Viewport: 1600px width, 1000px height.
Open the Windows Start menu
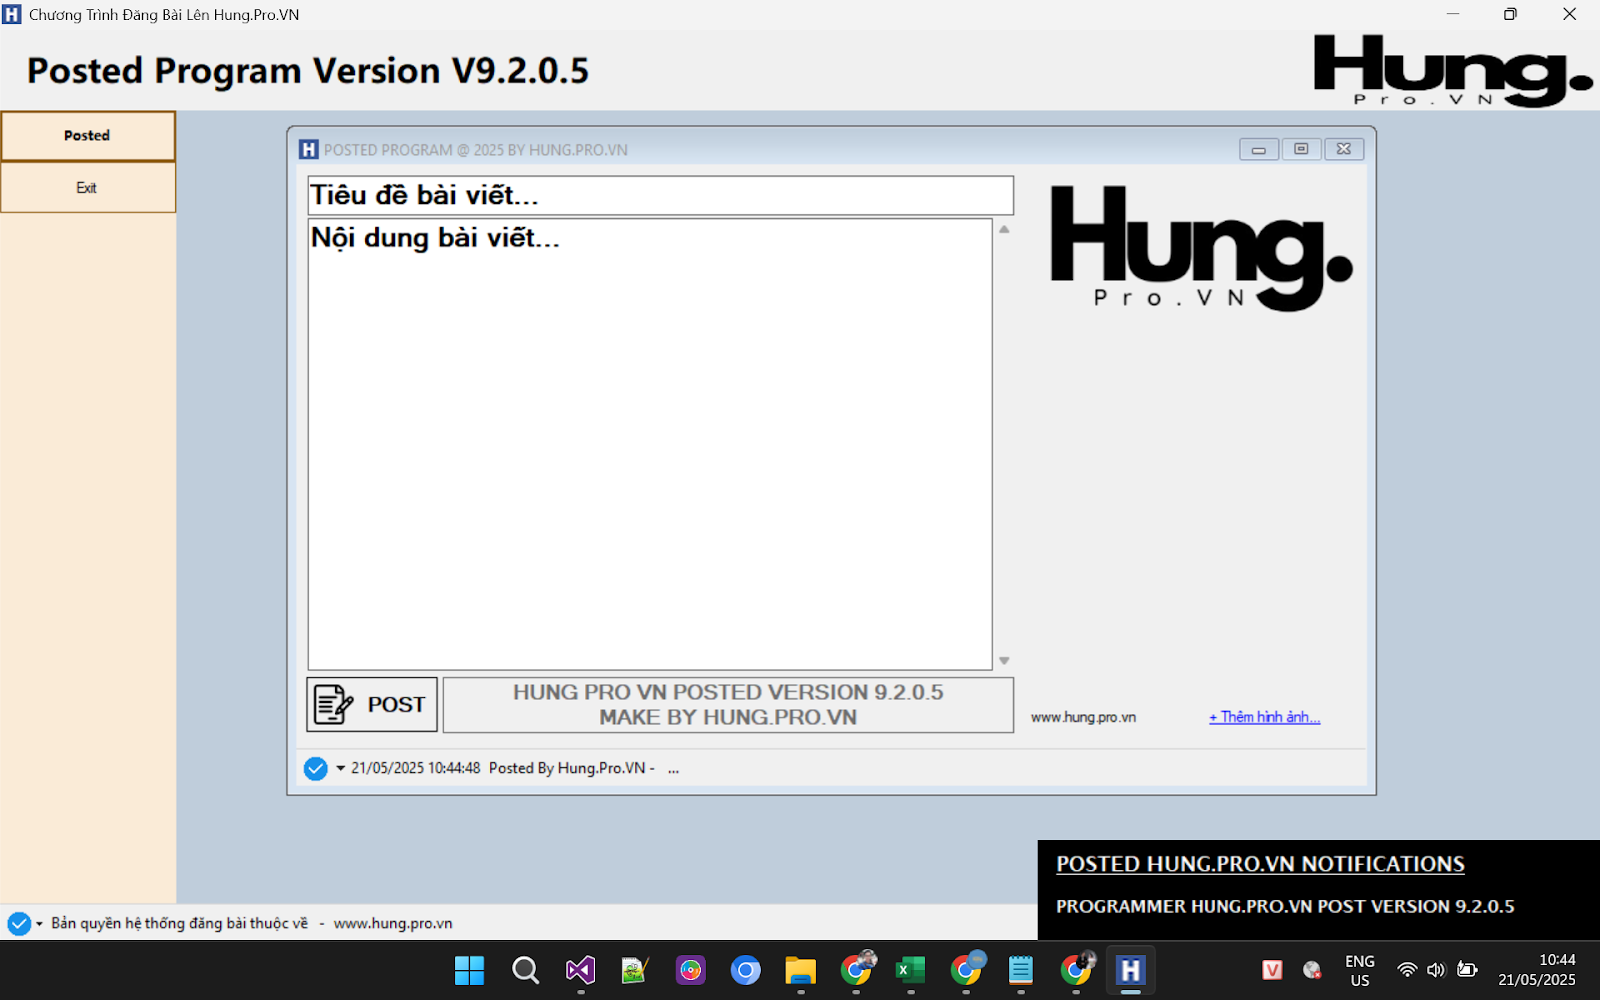469,970
